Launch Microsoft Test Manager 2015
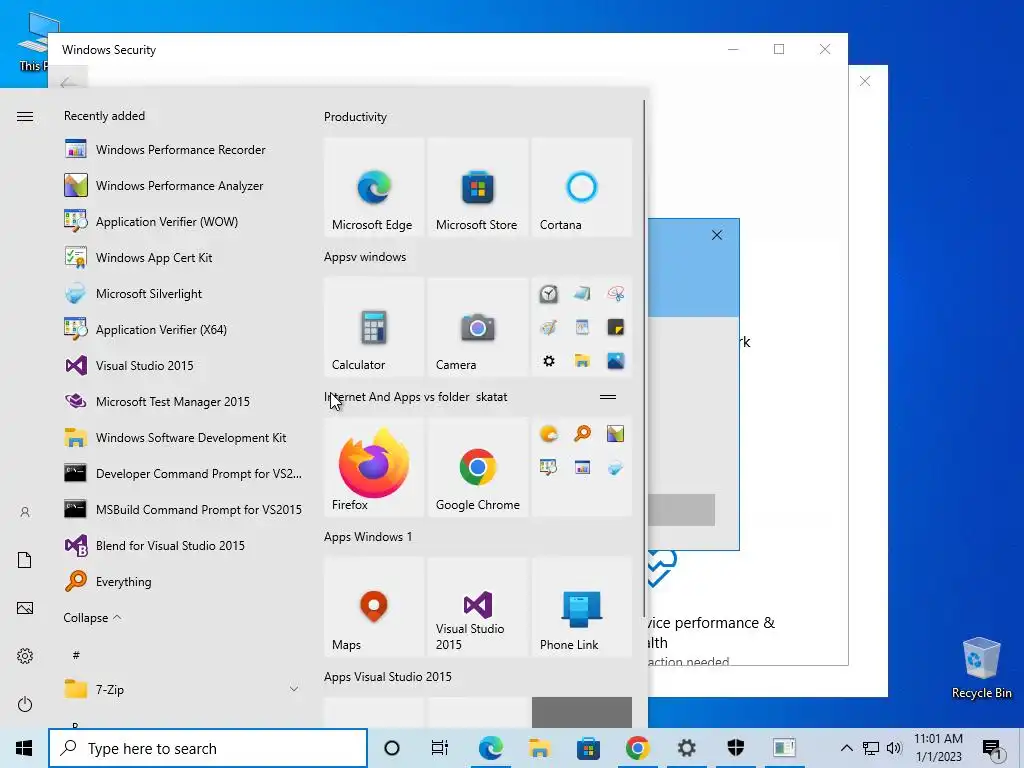This screenshot has height=768, width=1024. click(x=183, y=401)
